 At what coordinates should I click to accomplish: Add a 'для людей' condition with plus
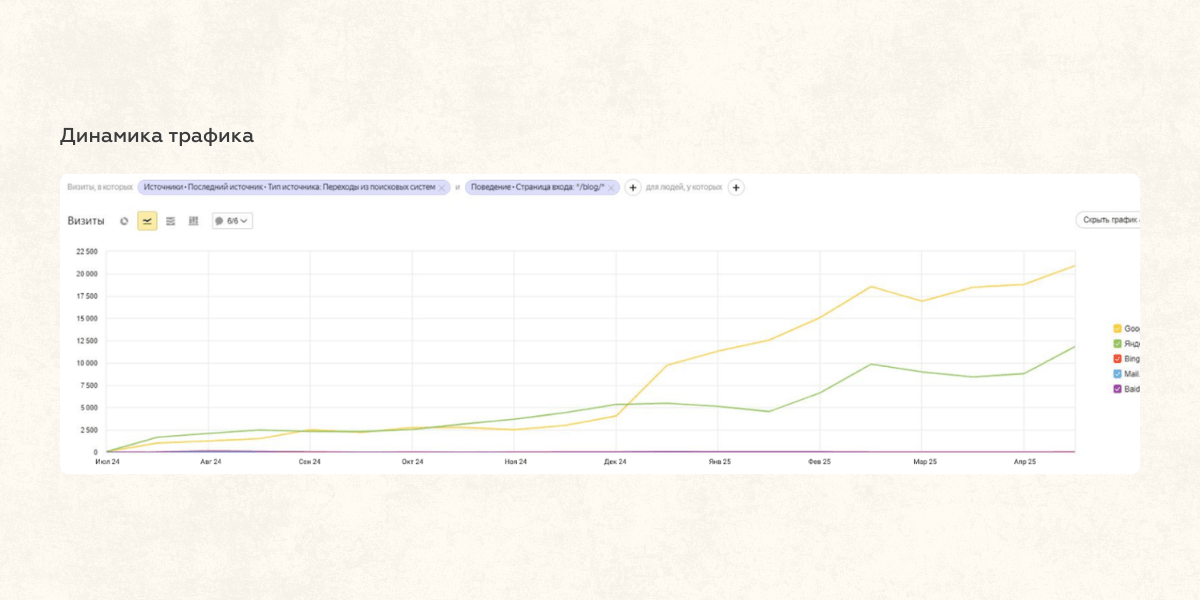click(735, 188)
